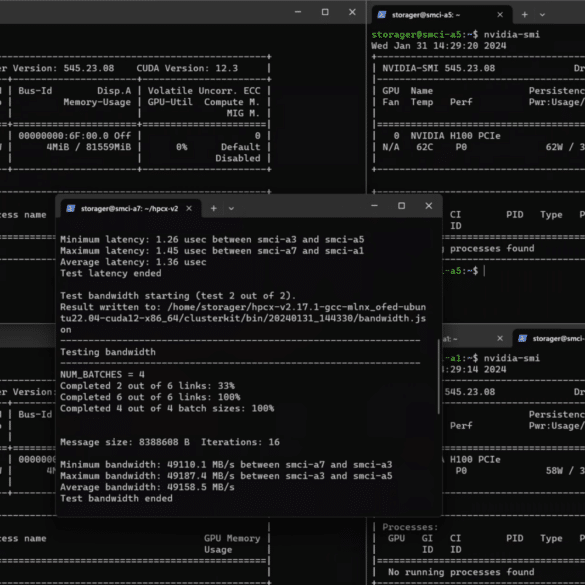Click 'No running processes found' at bottom right
585x585 pixels.
(461, 572)
